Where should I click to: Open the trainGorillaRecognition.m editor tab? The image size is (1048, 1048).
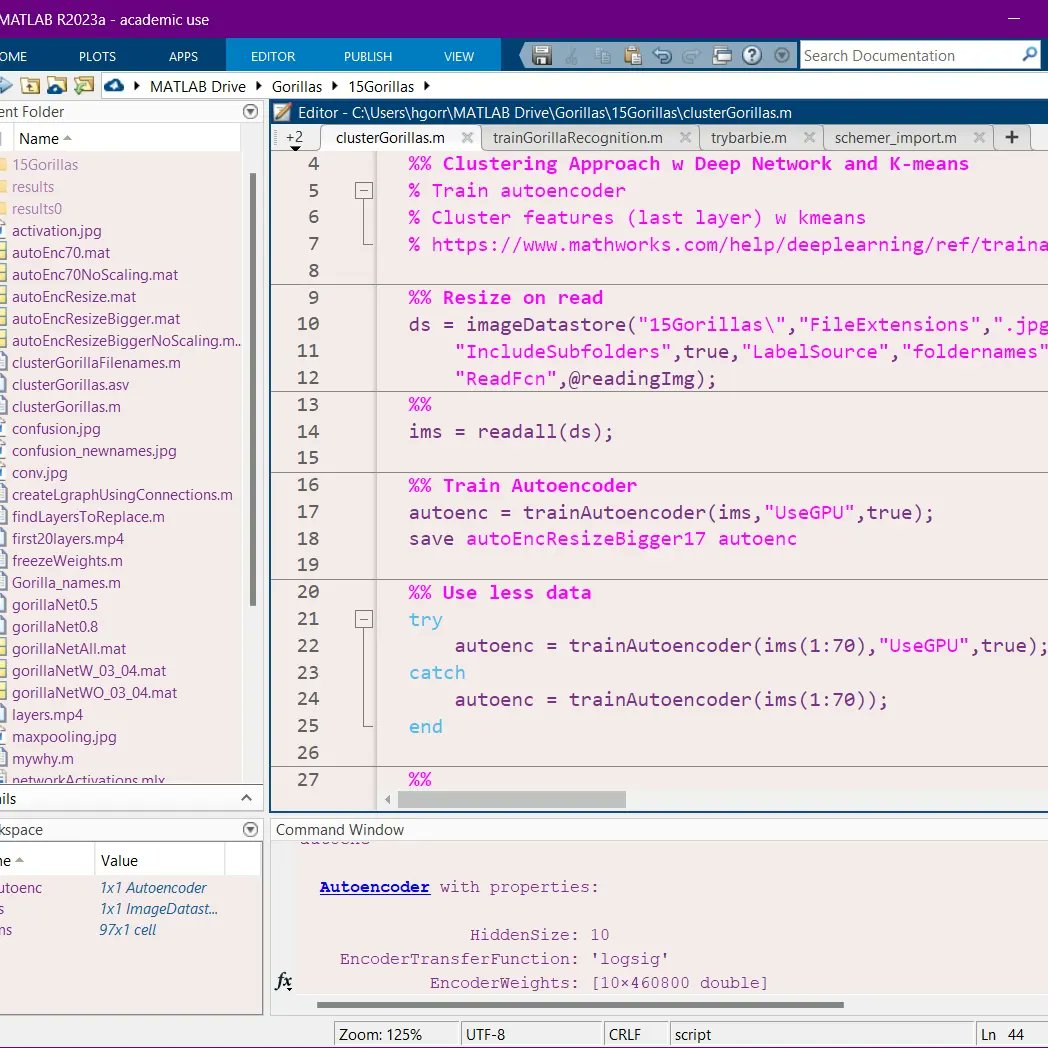(x=577, y=138)
